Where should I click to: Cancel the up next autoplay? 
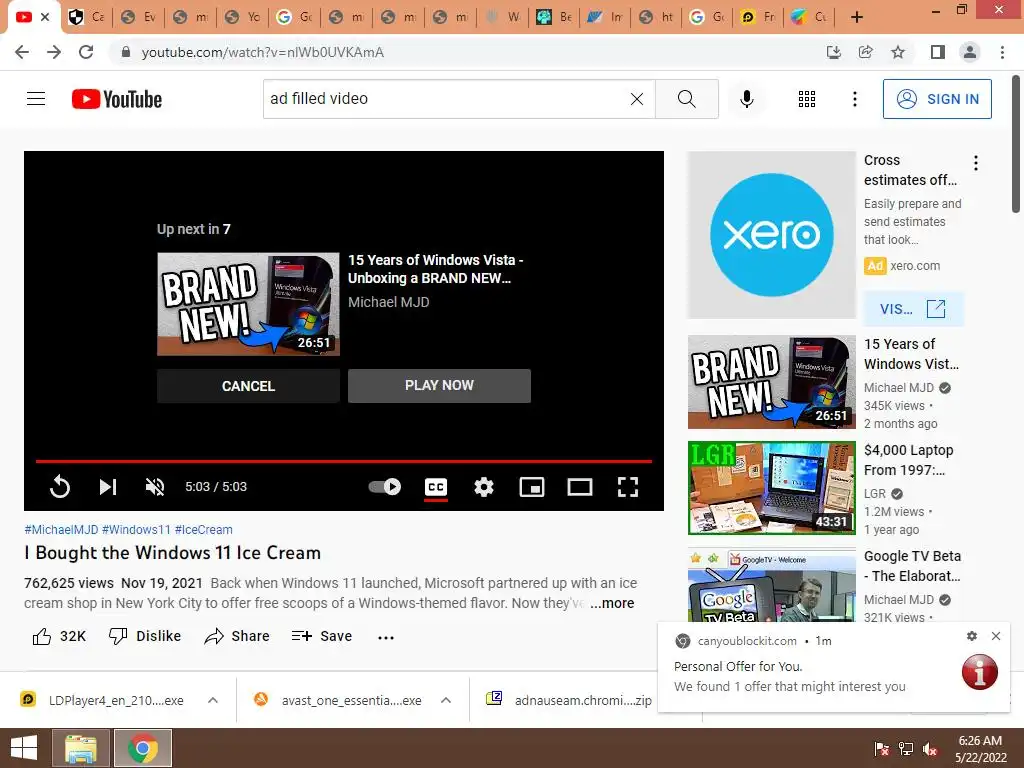click(248, 386)
